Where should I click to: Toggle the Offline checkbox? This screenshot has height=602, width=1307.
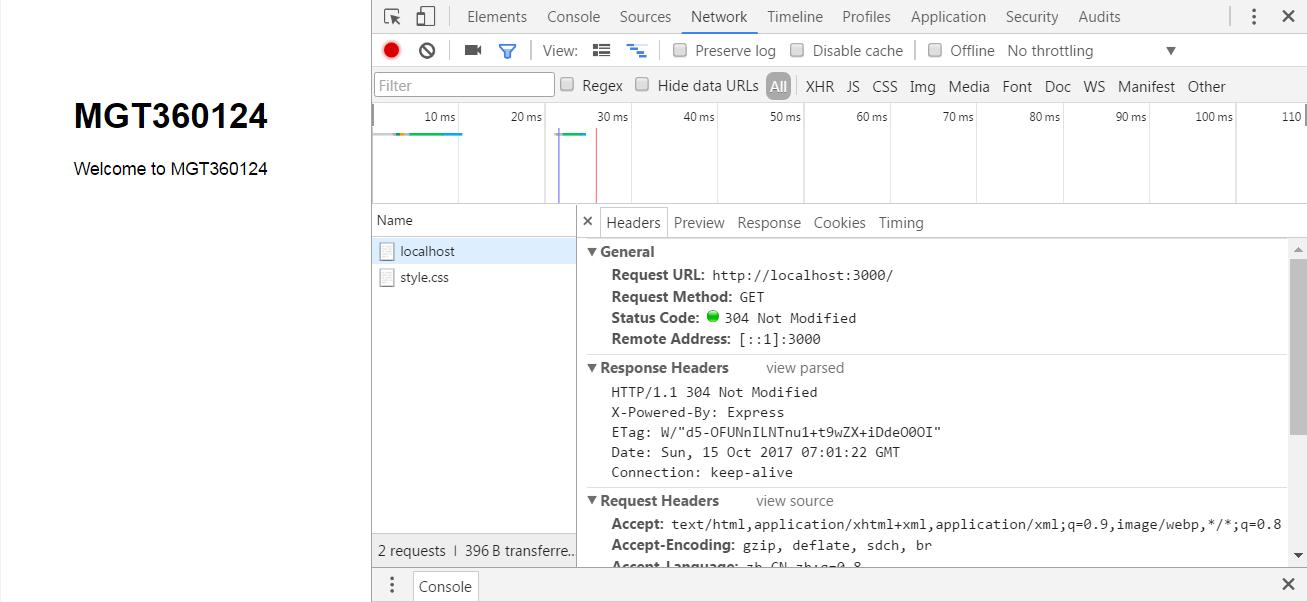point(935,50)
